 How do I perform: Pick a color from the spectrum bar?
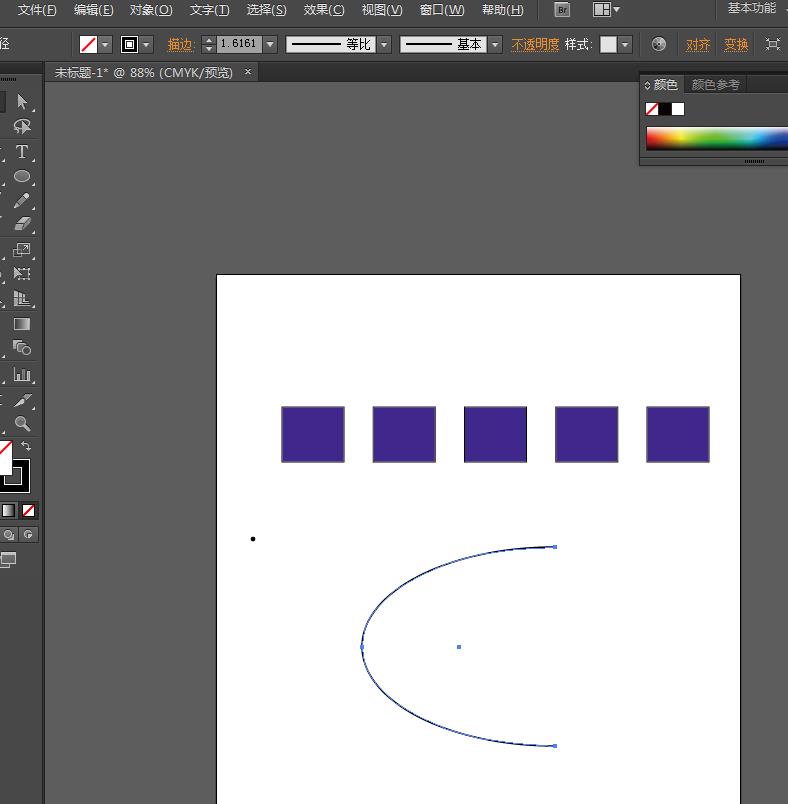click(x=717, y=138)
